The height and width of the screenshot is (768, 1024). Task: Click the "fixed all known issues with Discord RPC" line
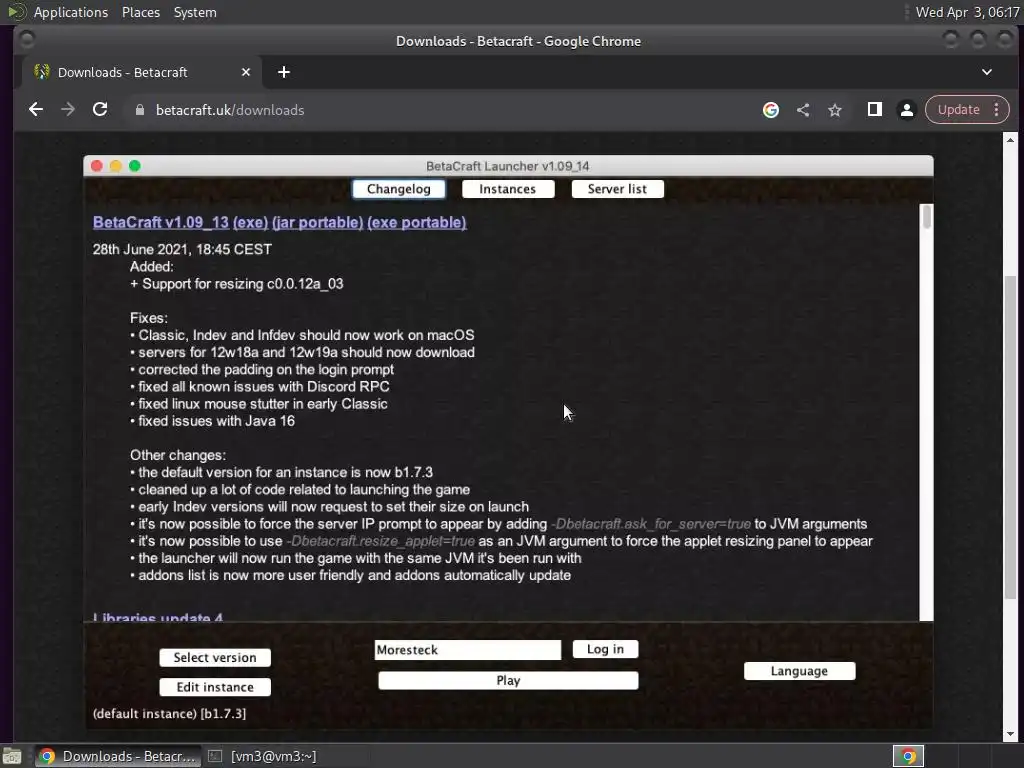pyautogui.click(x=264, y=387)
